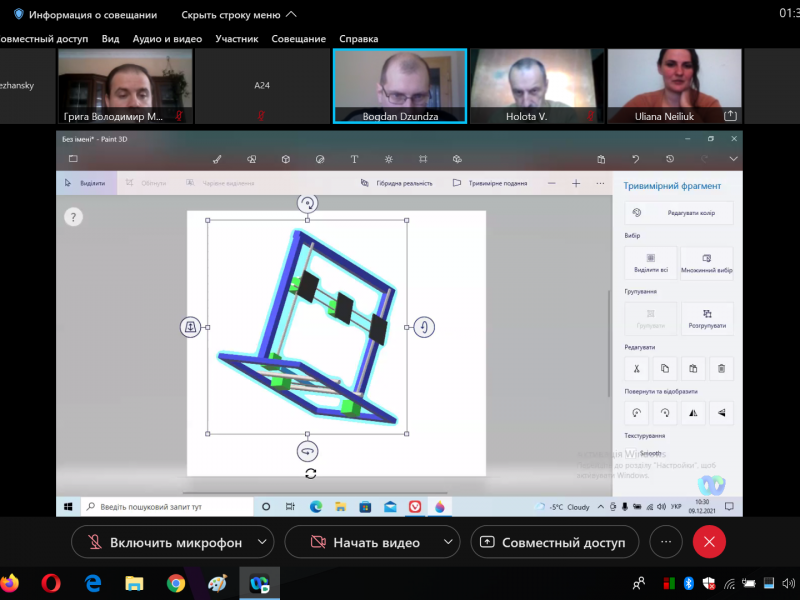Unmute with the Включить микрофон button
The height and width of the screenshot is (600, 800).
(165, 542)
